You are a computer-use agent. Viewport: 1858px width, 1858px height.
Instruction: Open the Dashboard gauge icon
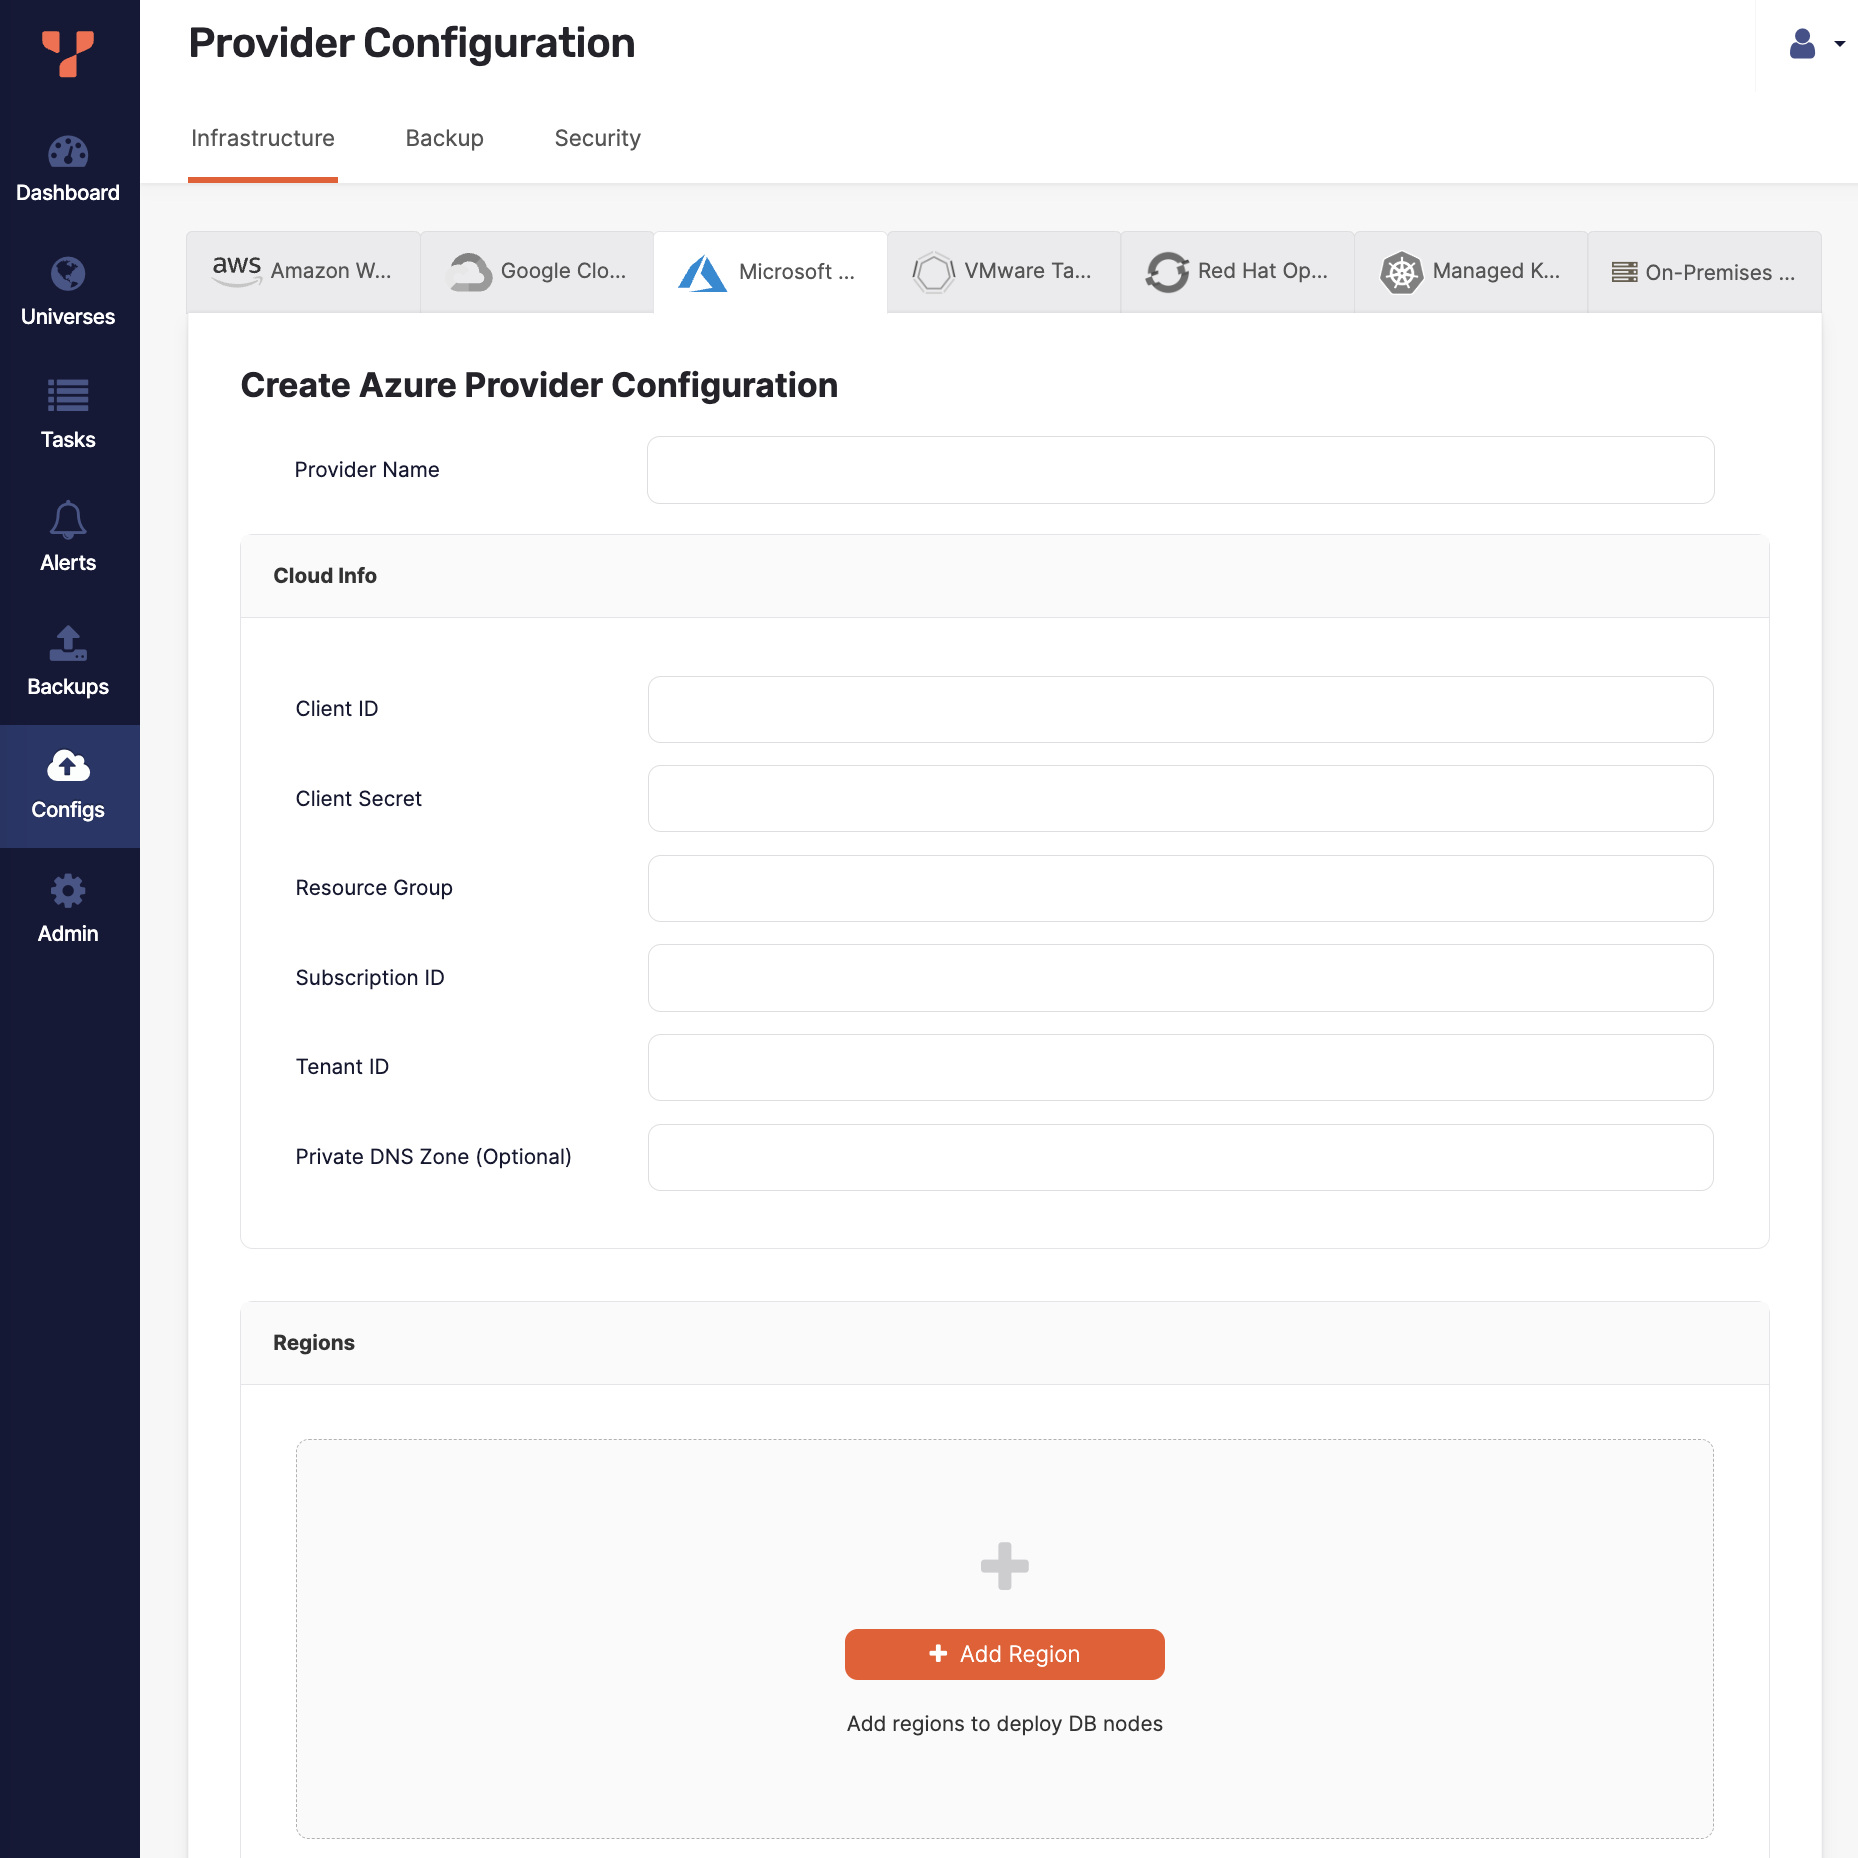click(68, 152)
